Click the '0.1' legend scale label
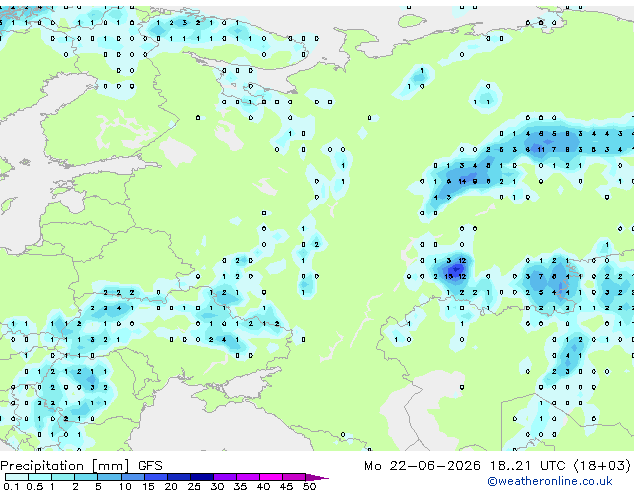Viewport: 634px width, 490px height. [x=11, y=486]
